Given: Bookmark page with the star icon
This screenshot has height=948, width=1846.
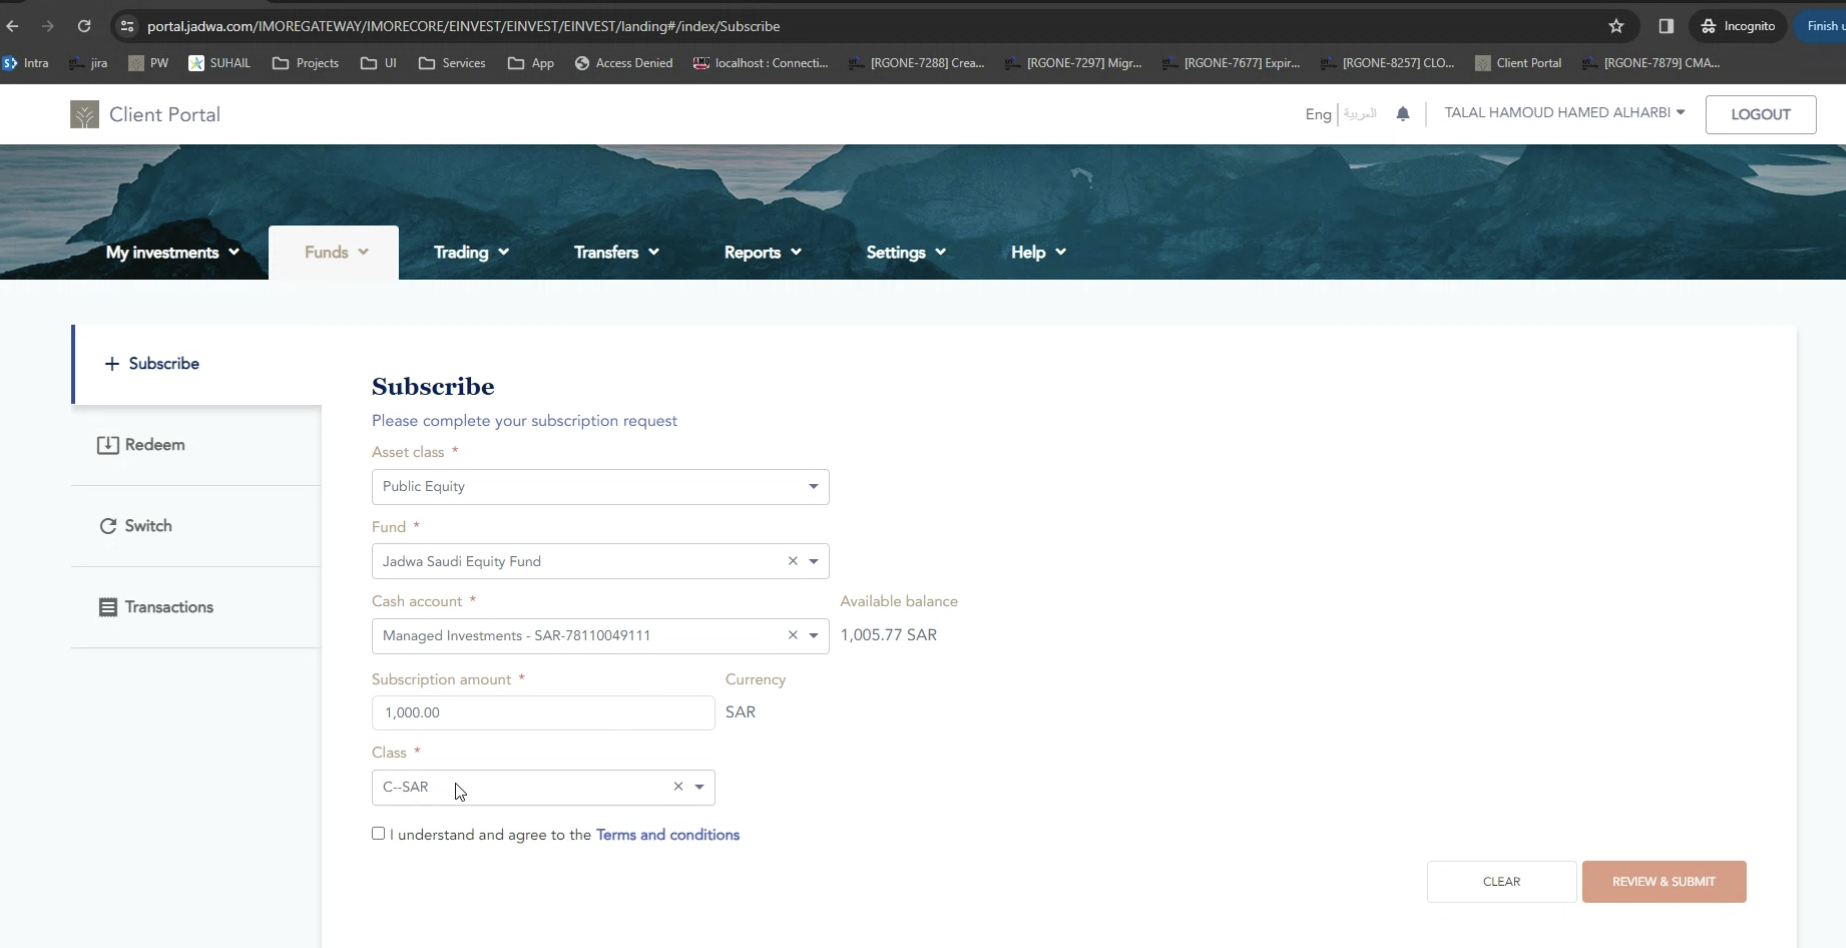Looking at the screenshot, I should point(1616,26).
